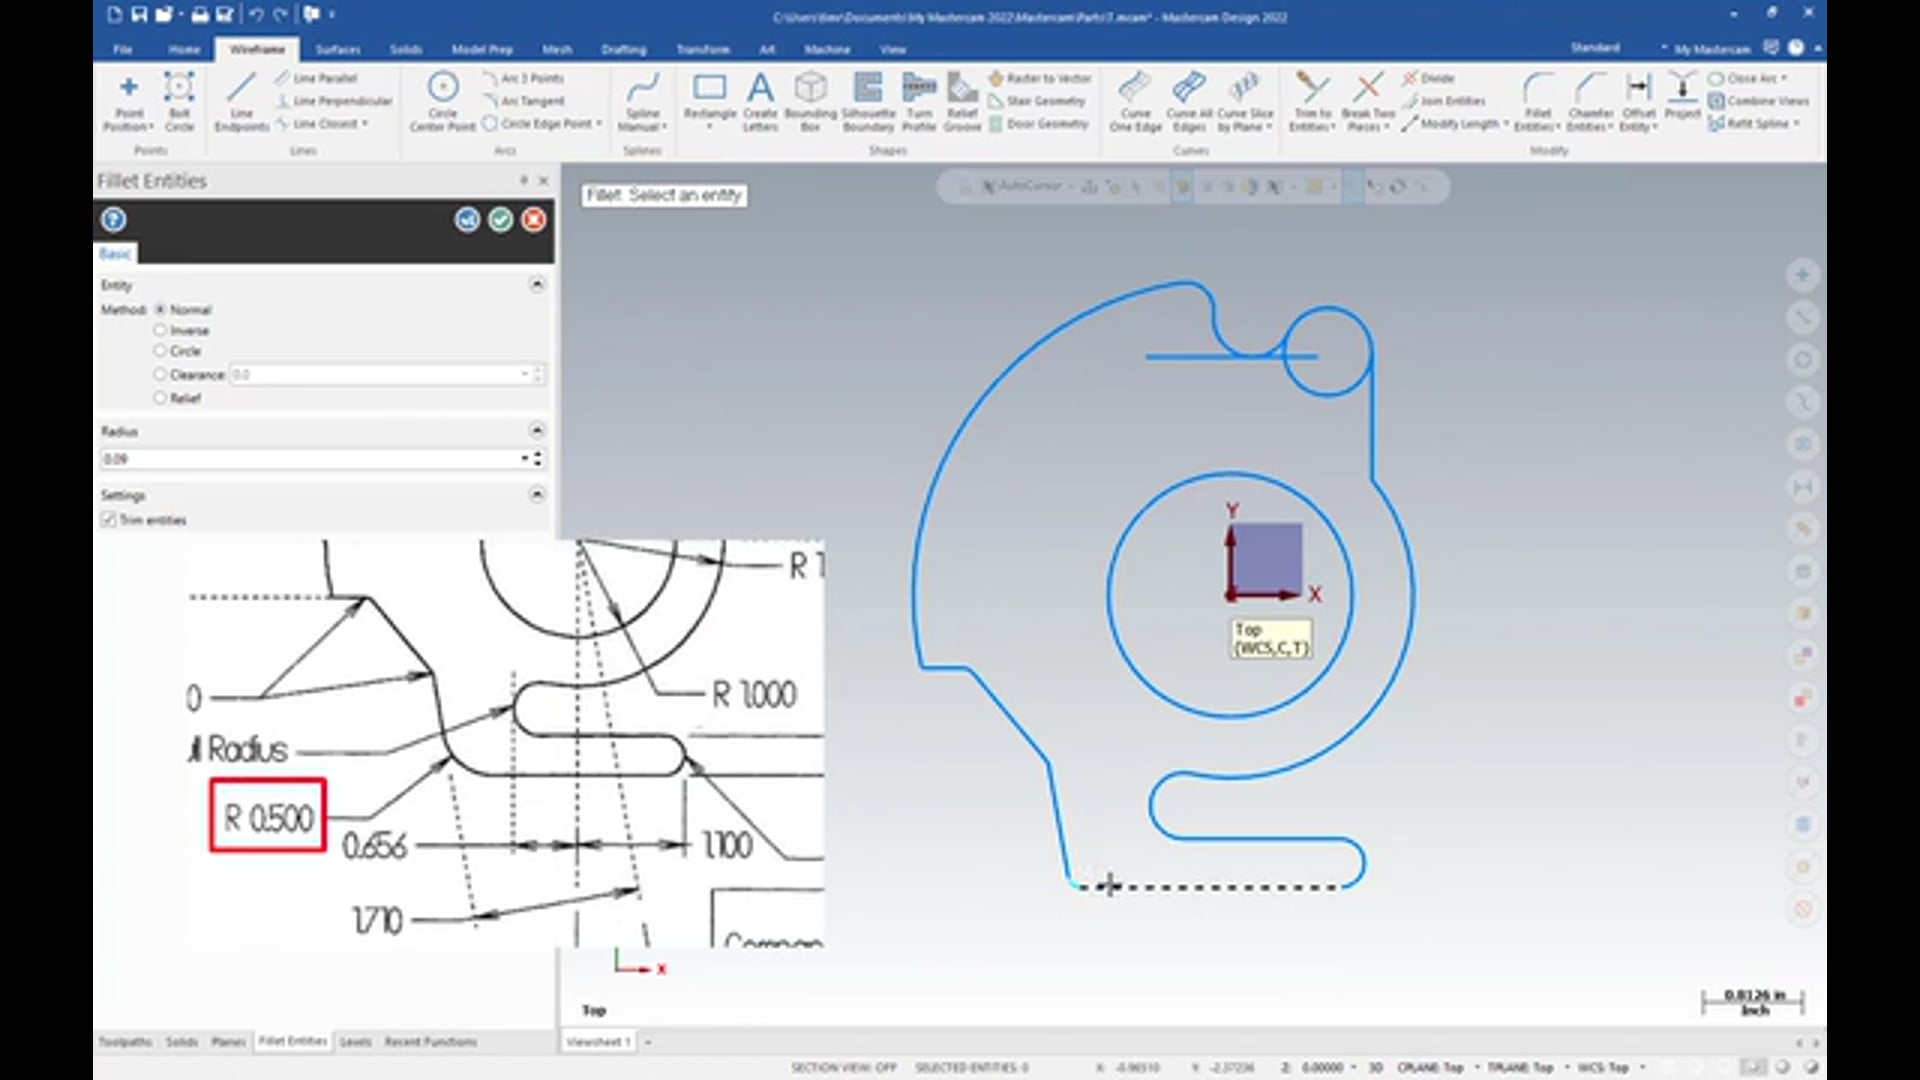The height and width of the screenshot is (1080, 1920).
Task: Launch the Silhouette Boundary tool
Action: point(868,101)
